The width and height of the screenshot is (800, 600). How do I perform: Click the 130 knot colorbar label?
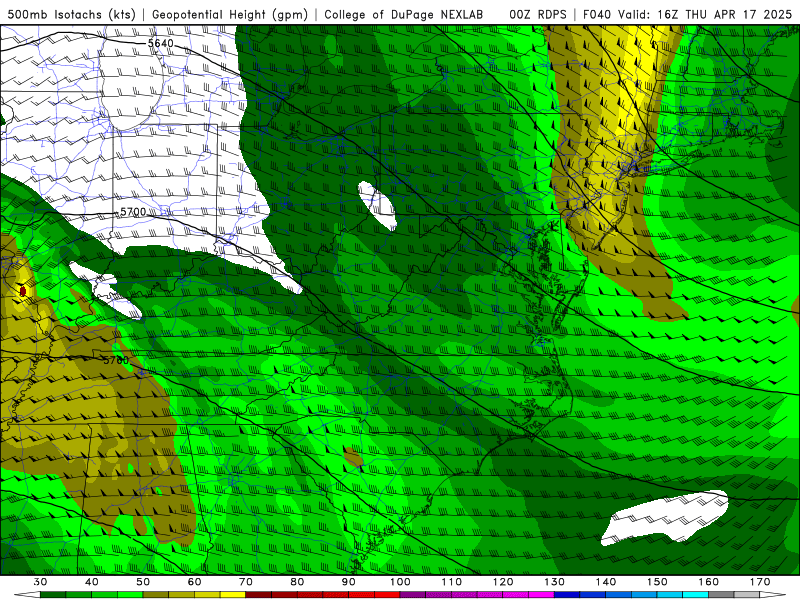tap(554, 582)
